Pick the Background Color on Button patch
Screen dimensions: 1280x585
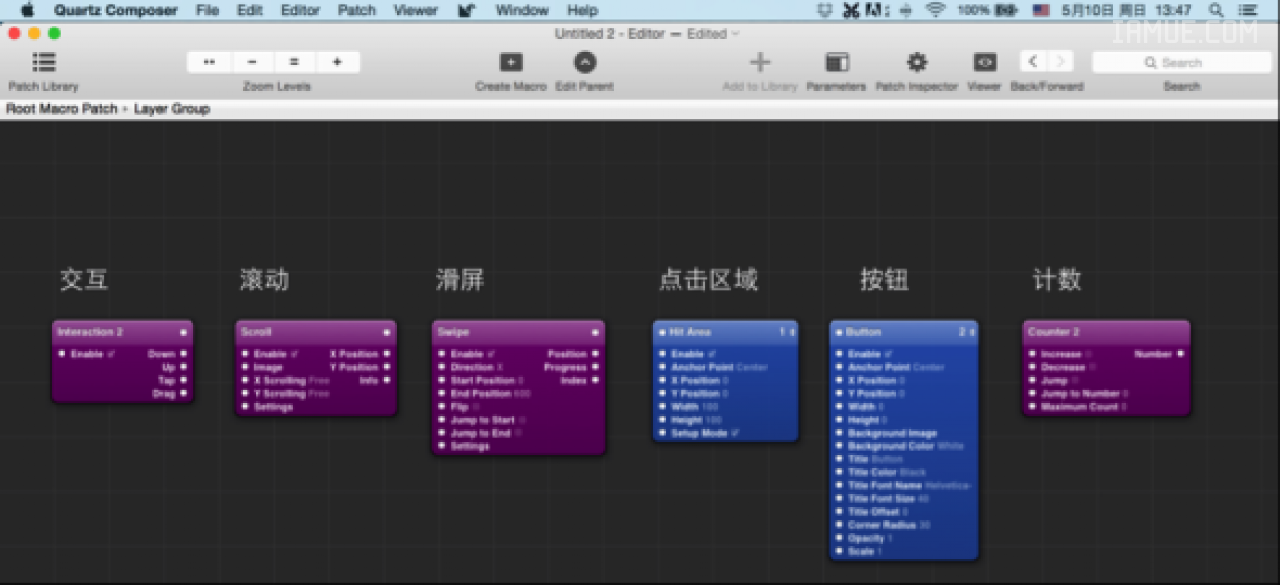951,446
